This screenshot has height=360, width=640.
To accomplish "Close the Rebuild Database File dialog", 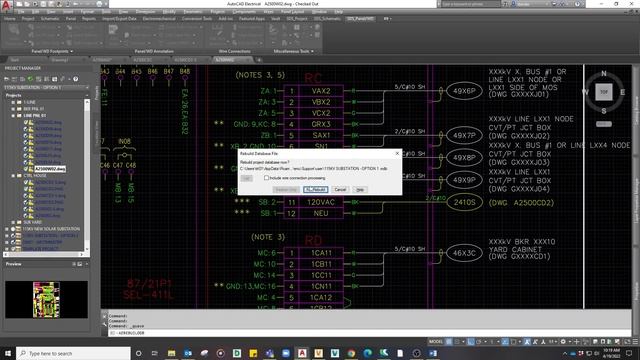I will [397, 153].
